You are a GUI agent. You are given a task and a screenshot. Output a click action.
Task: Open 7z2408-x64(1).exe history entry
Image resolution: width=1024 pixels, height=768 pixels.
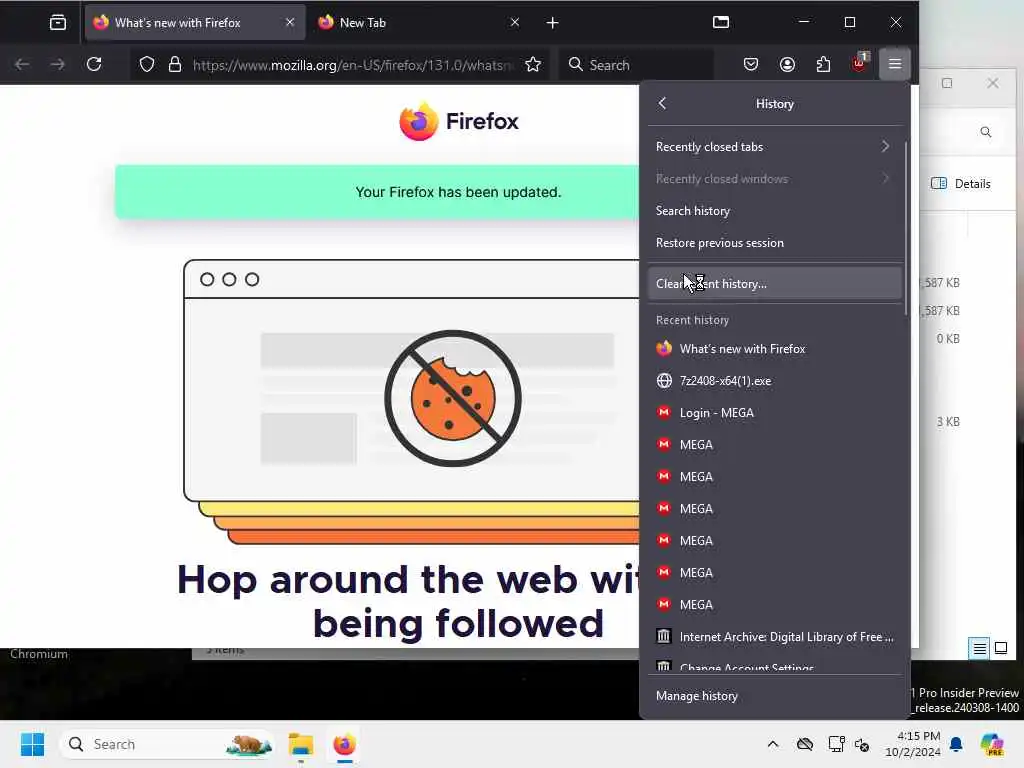tap(774, 381)
